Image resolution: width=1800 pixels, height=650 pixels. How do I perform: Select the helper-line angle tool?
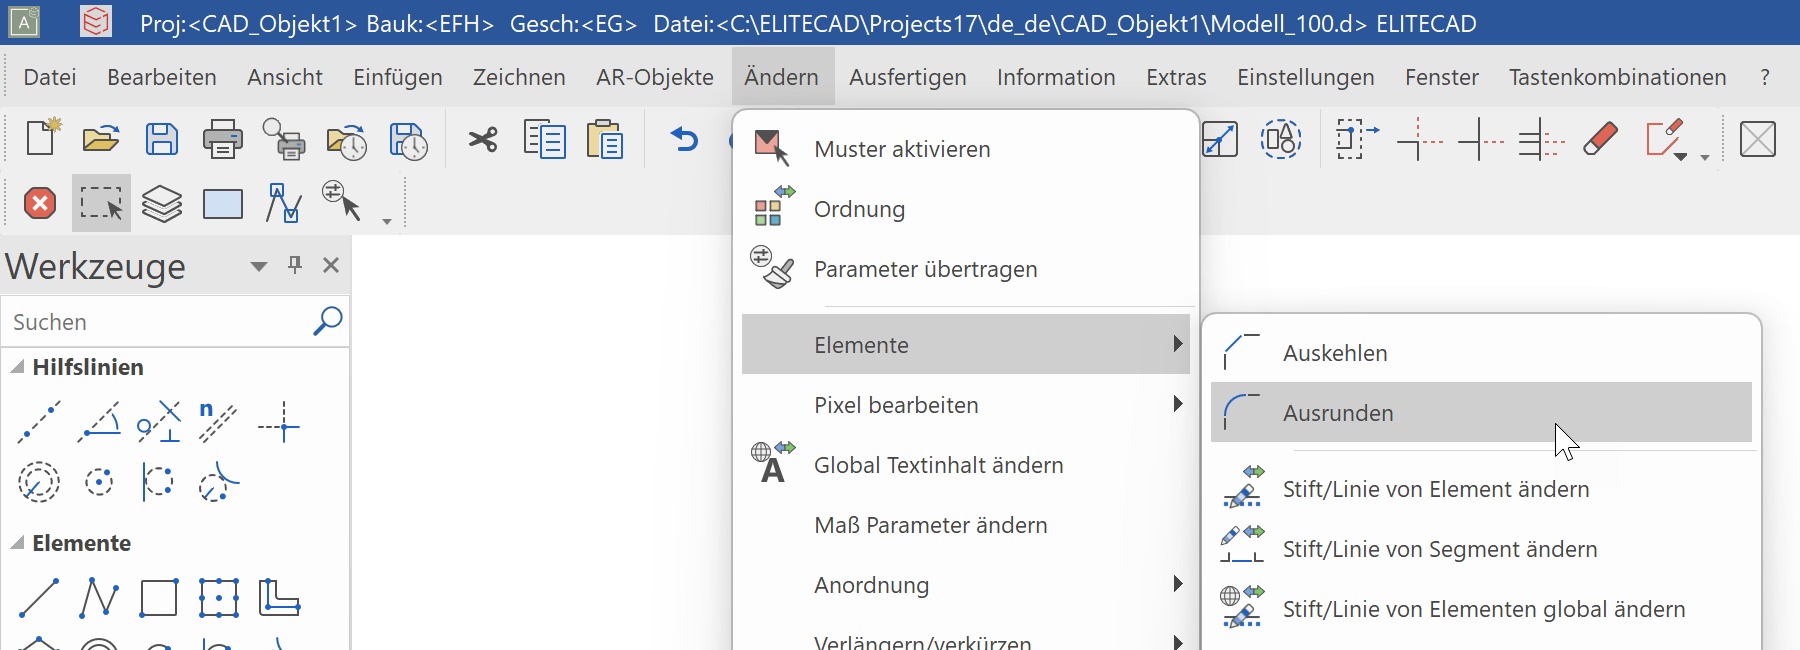point(99,422)
